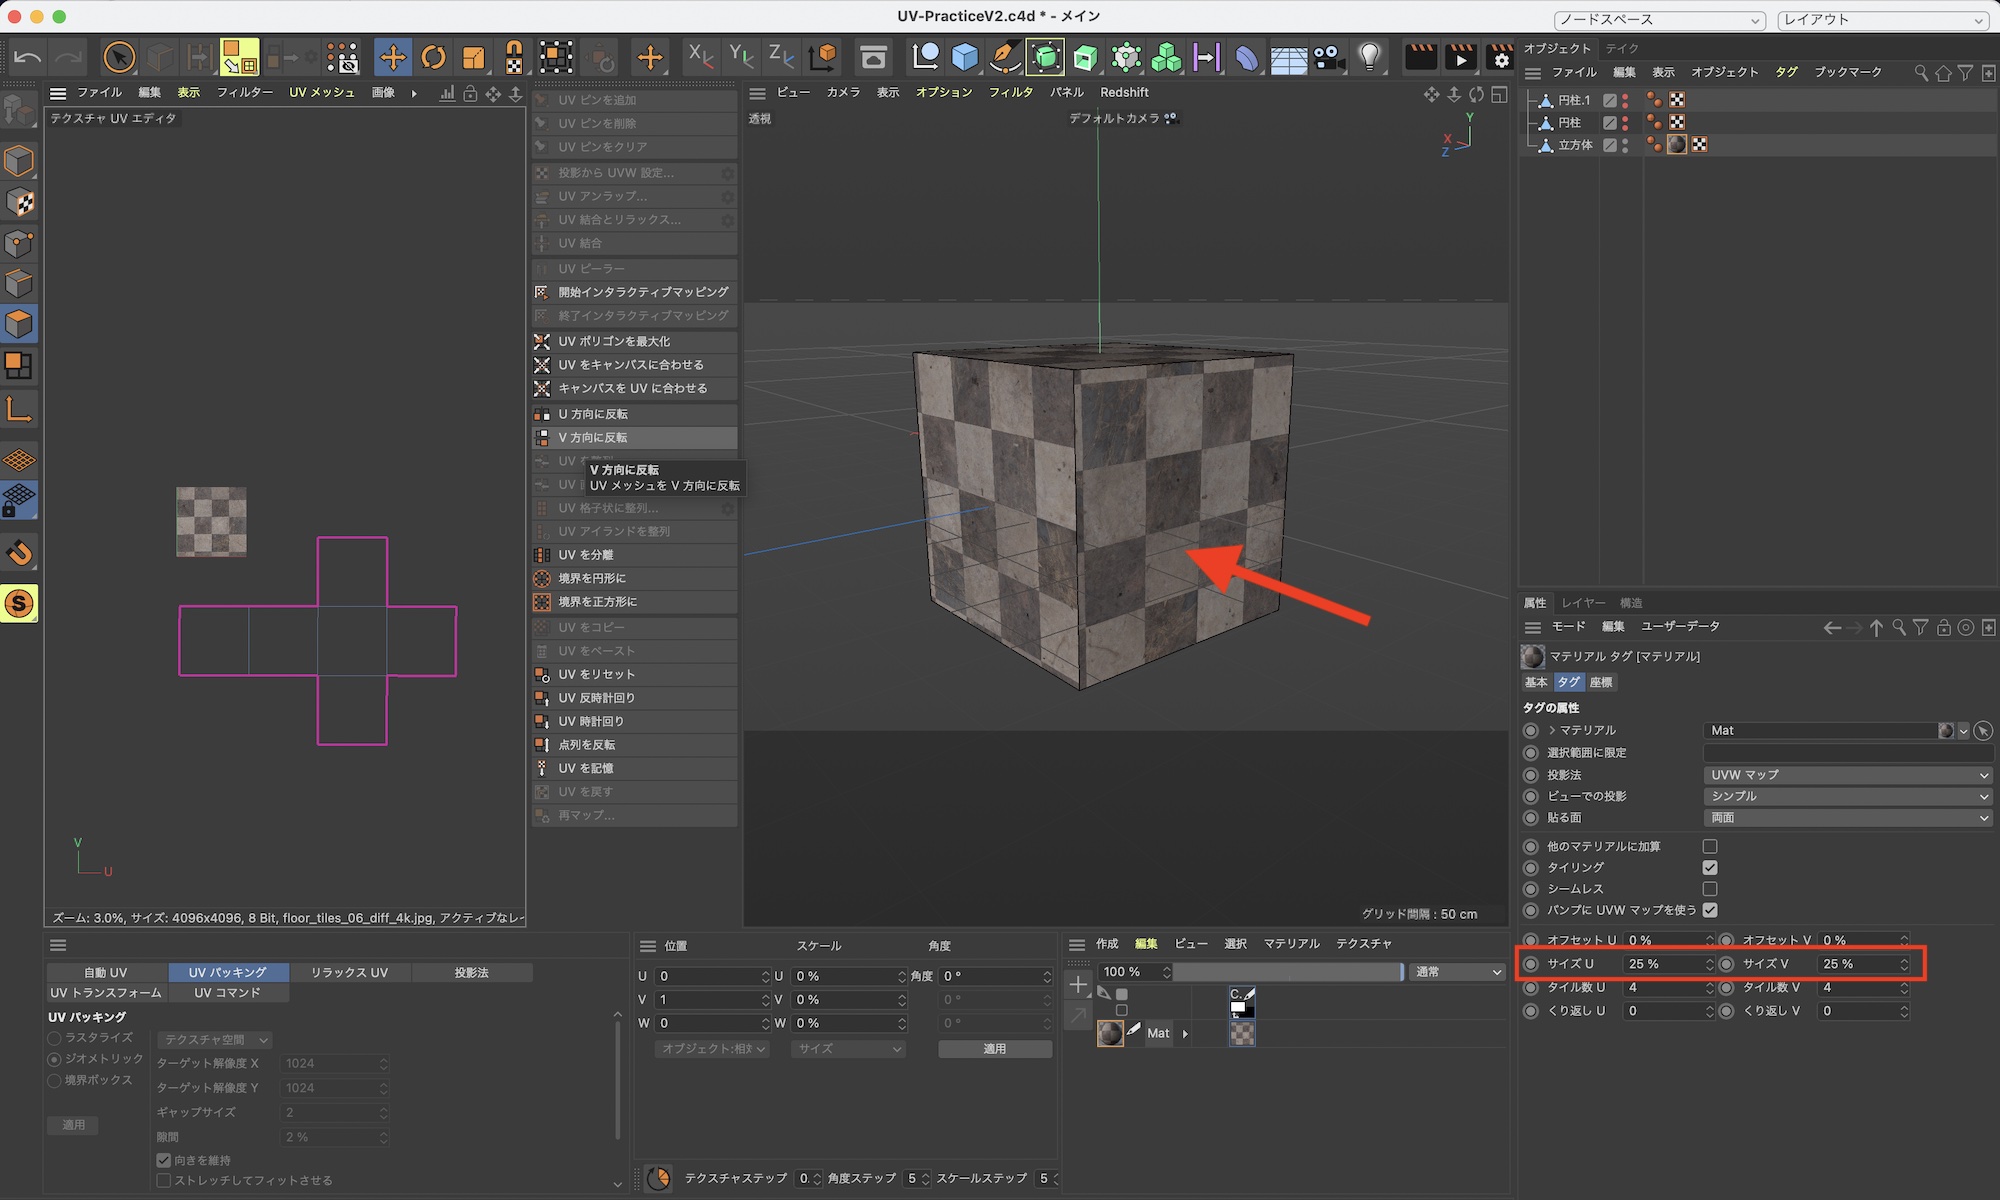Click the サイズ U value field
This screenshot has height=1200, width=2000.
pos(1662,964)
